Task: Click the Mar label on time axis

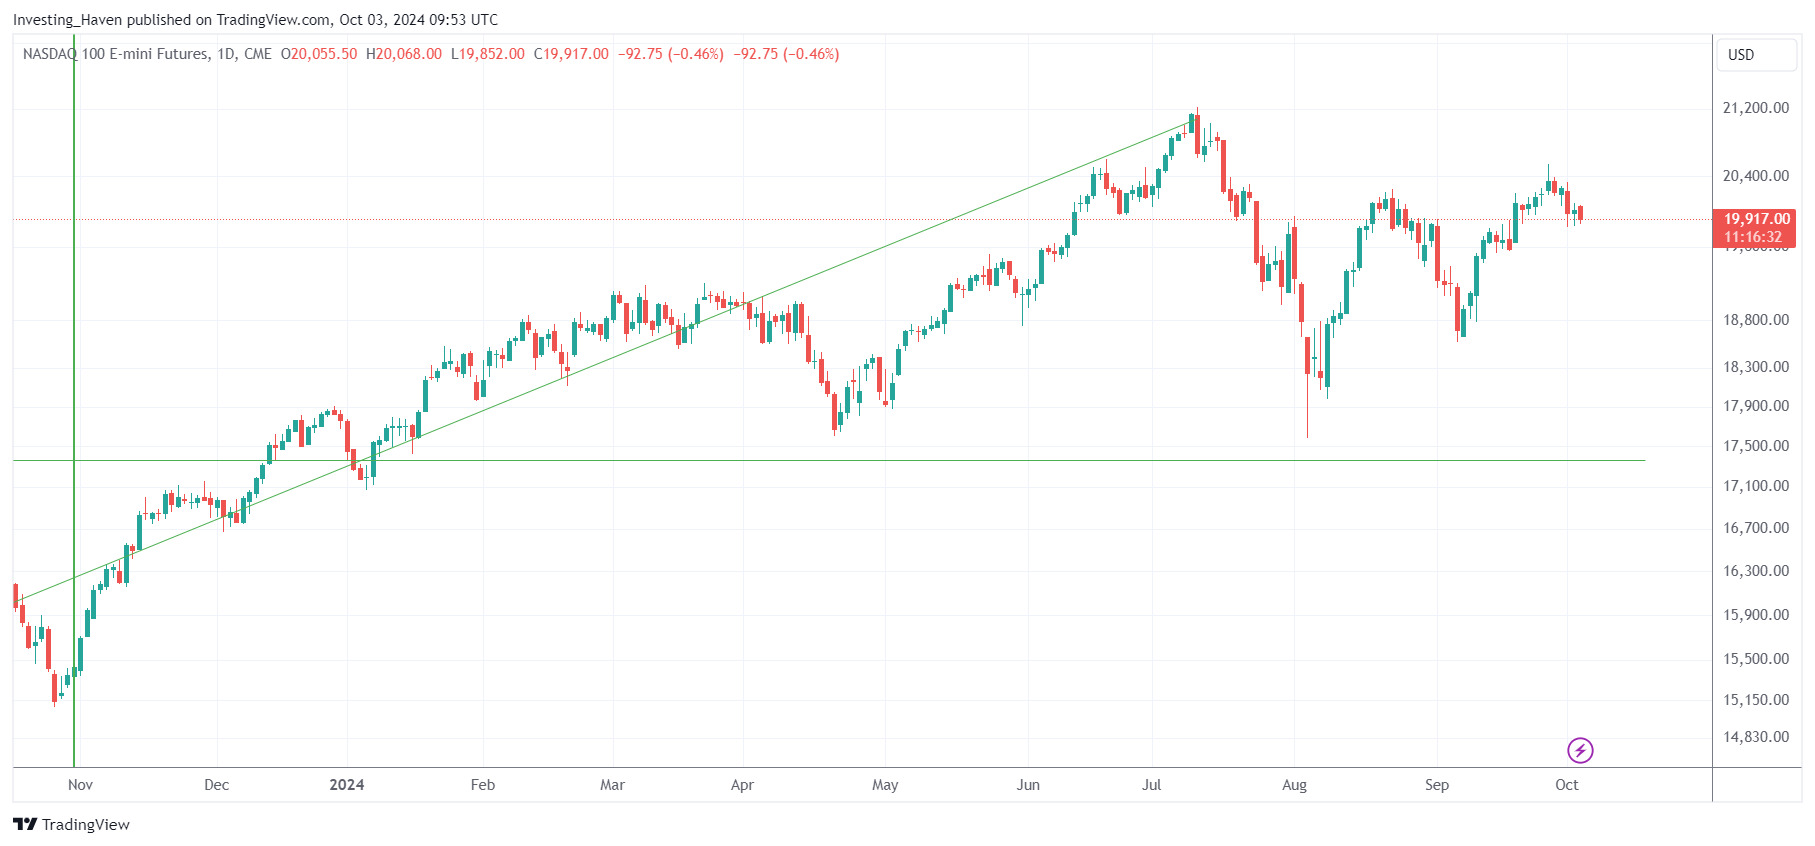Action: pos(612,785)
